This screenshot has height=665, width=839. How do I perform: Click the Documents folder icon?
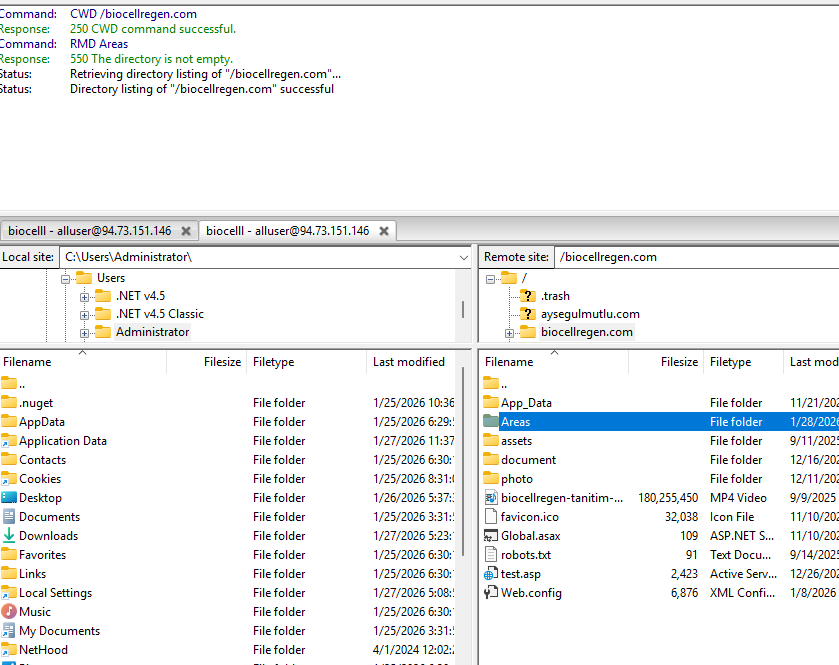pyautogui.click(x=9, y=517)
